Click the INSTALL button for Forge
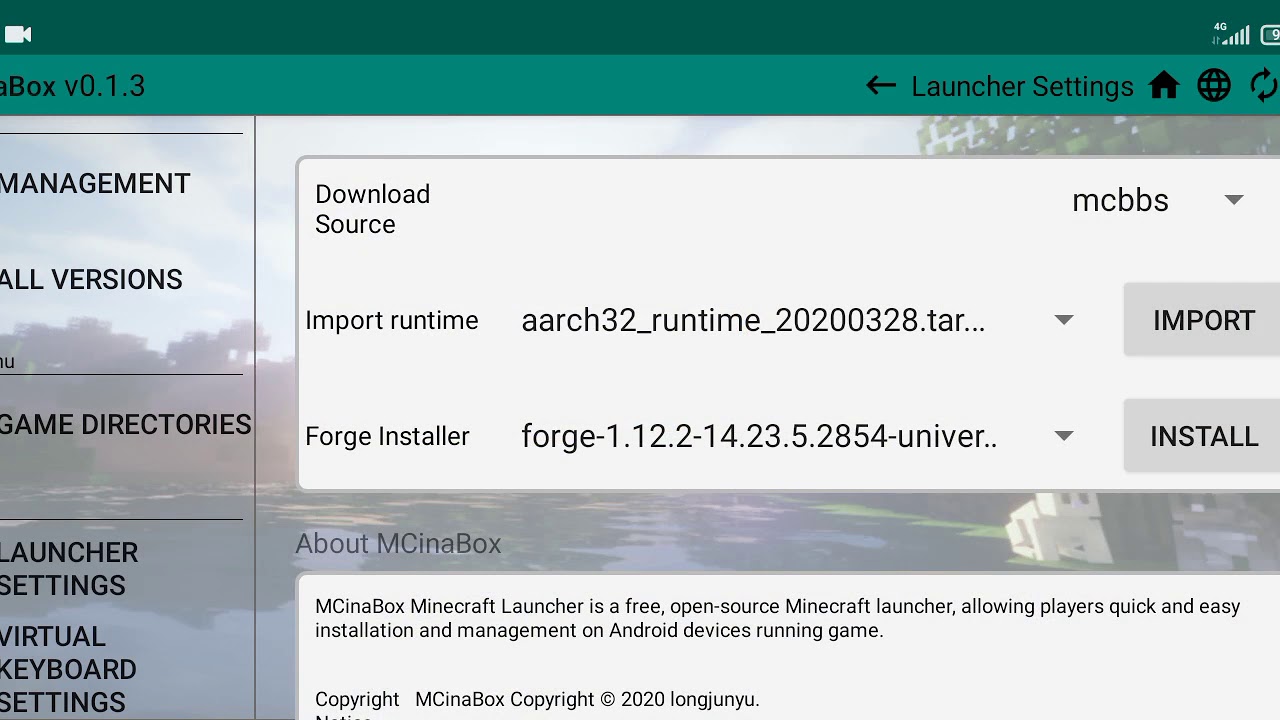1280x720 pixels. coord(1203,436)
